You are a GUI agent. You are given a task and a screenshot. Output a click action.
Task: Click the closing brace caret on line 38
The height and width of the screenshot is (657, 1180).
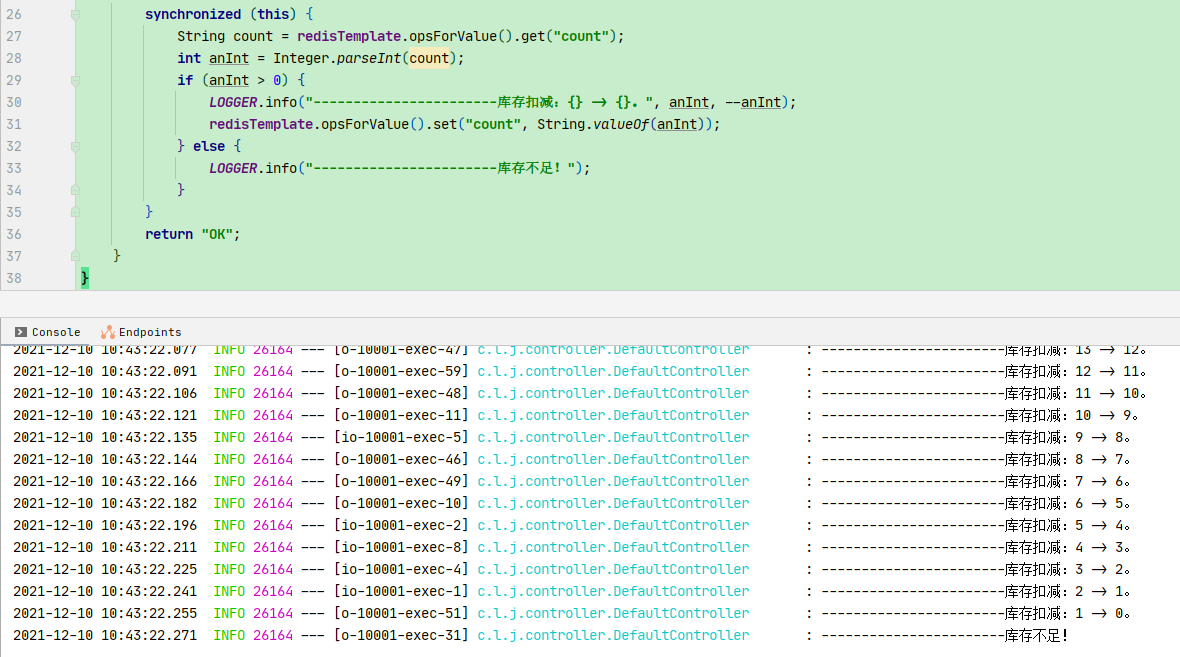coord(84,278)
